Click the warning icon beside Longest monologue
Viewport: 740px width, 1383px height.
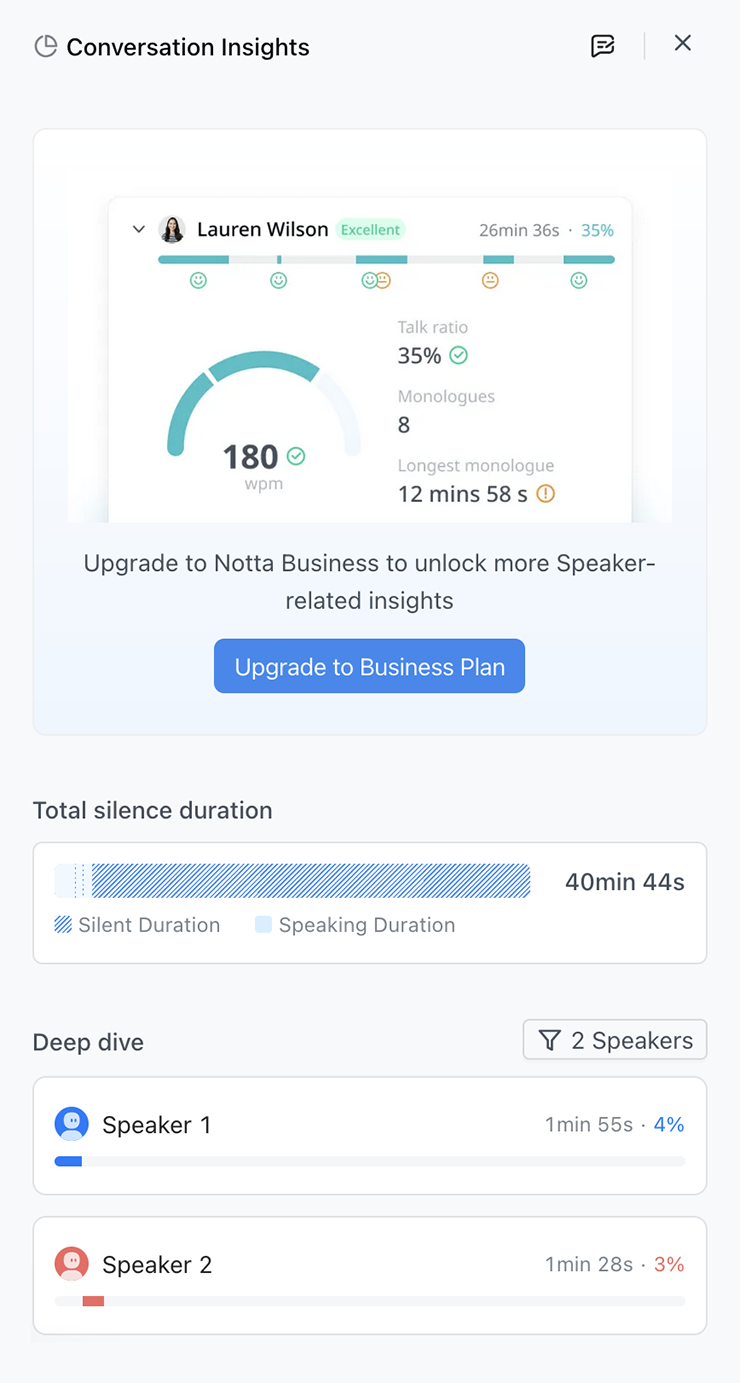tap(546, 494)
